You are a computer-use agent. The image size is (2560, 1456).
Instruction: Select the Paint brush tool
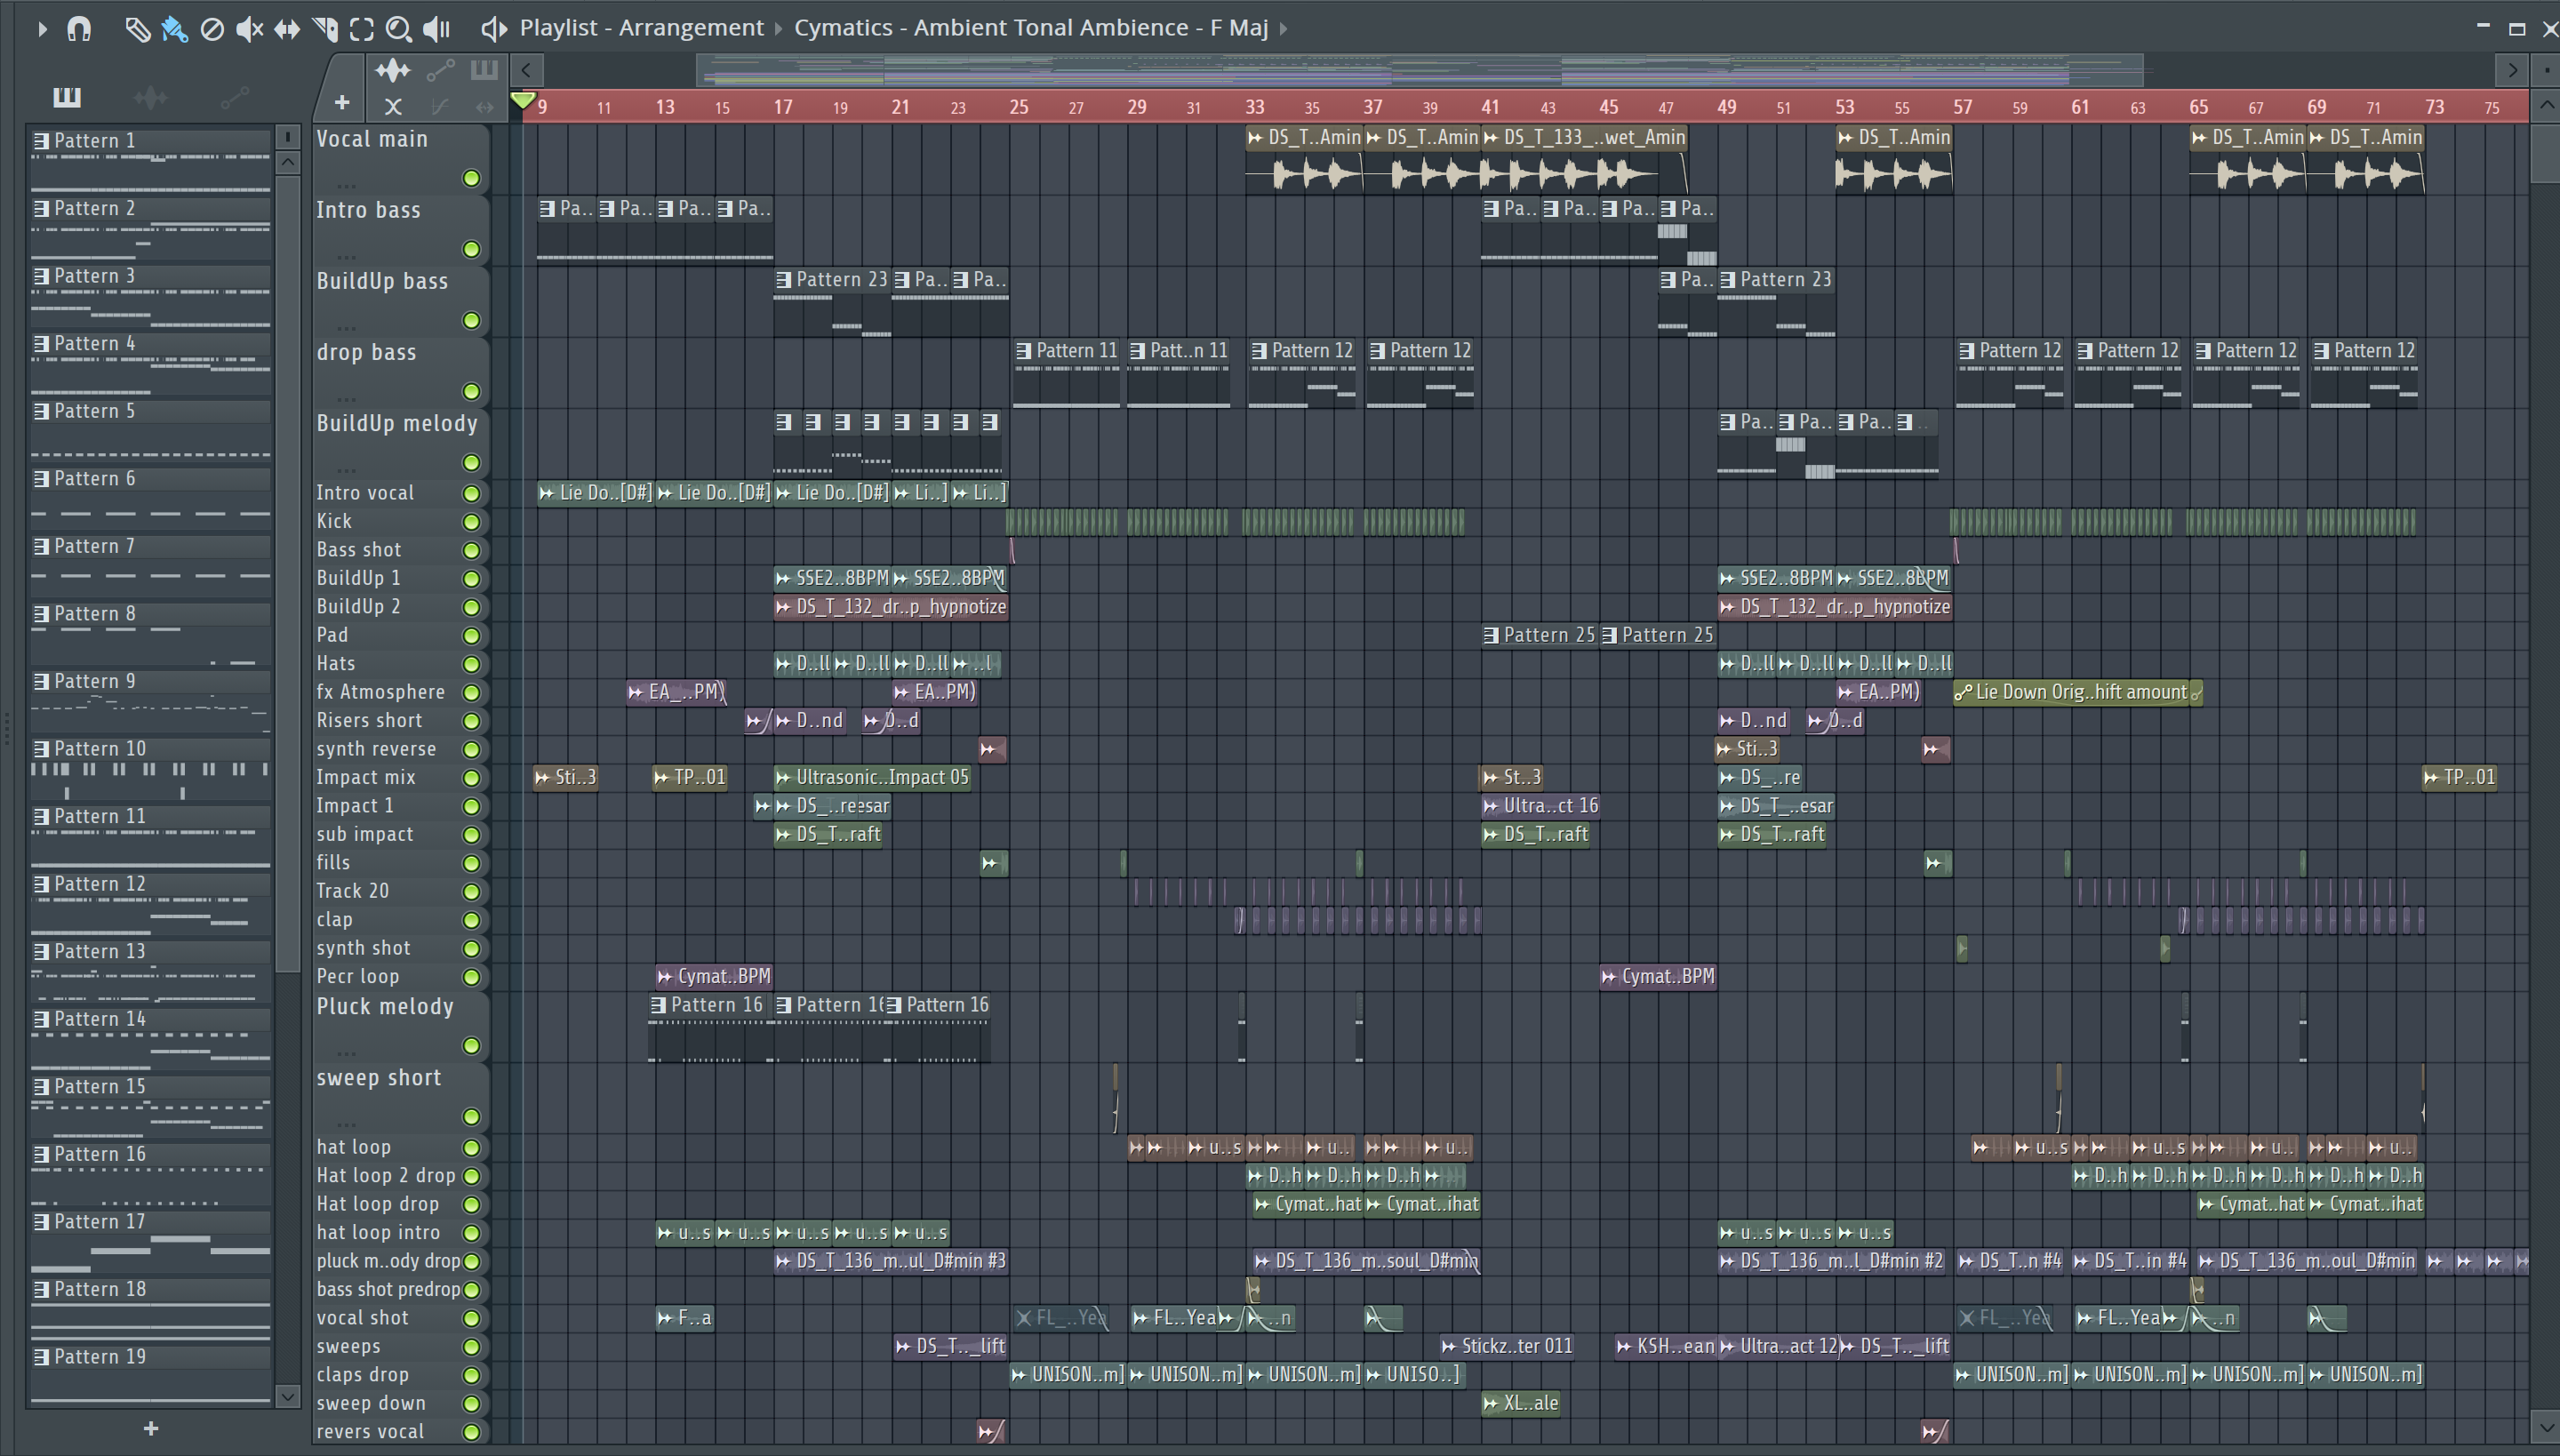coord(174,29)
